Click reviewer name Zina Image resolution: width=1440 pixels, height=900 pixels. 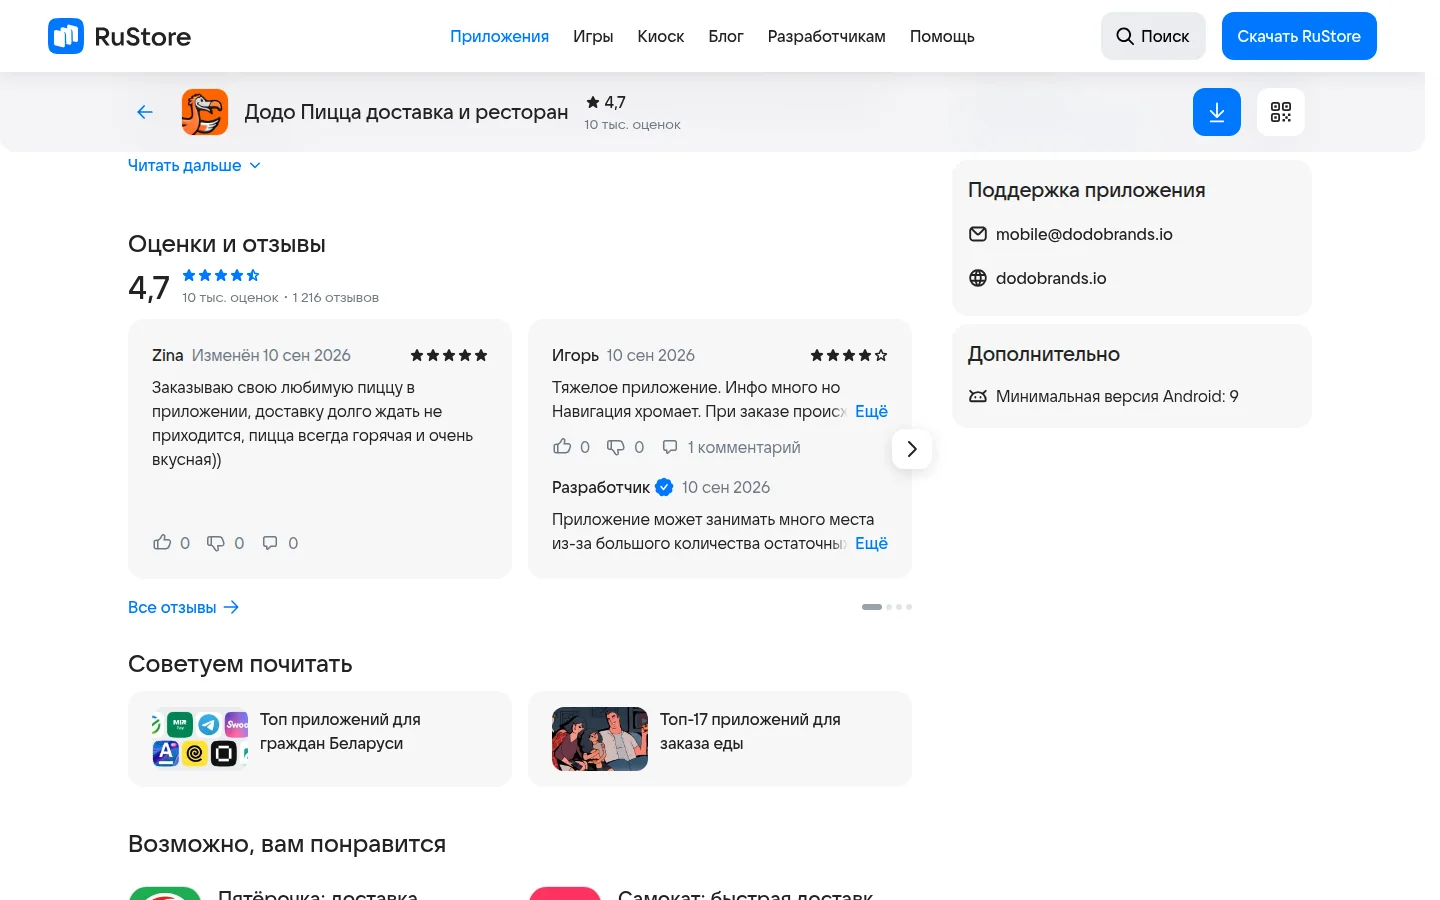point(168,355)
